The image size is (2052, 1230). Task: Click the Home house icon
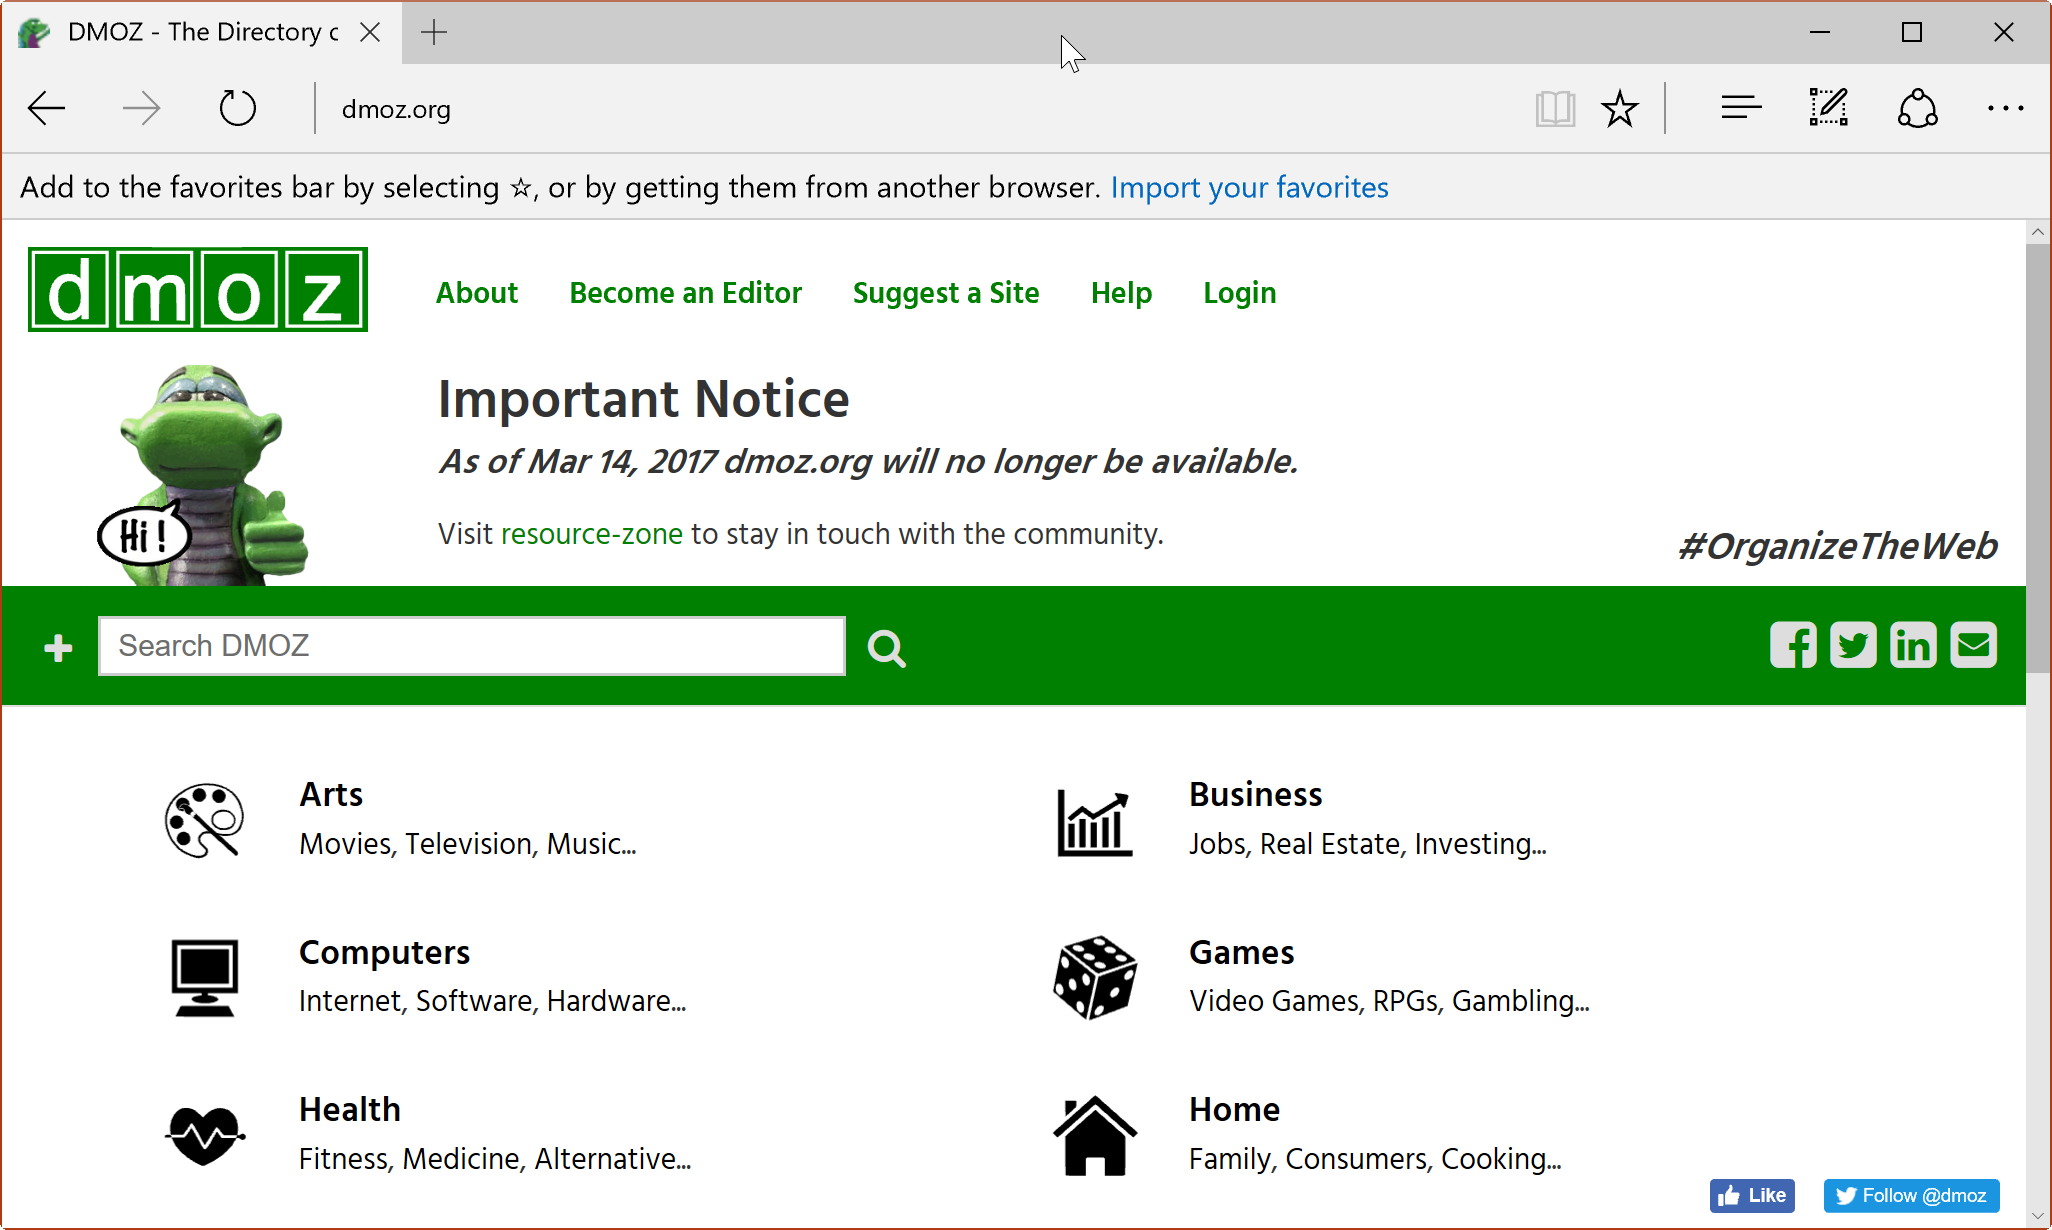point(1095,1135)
